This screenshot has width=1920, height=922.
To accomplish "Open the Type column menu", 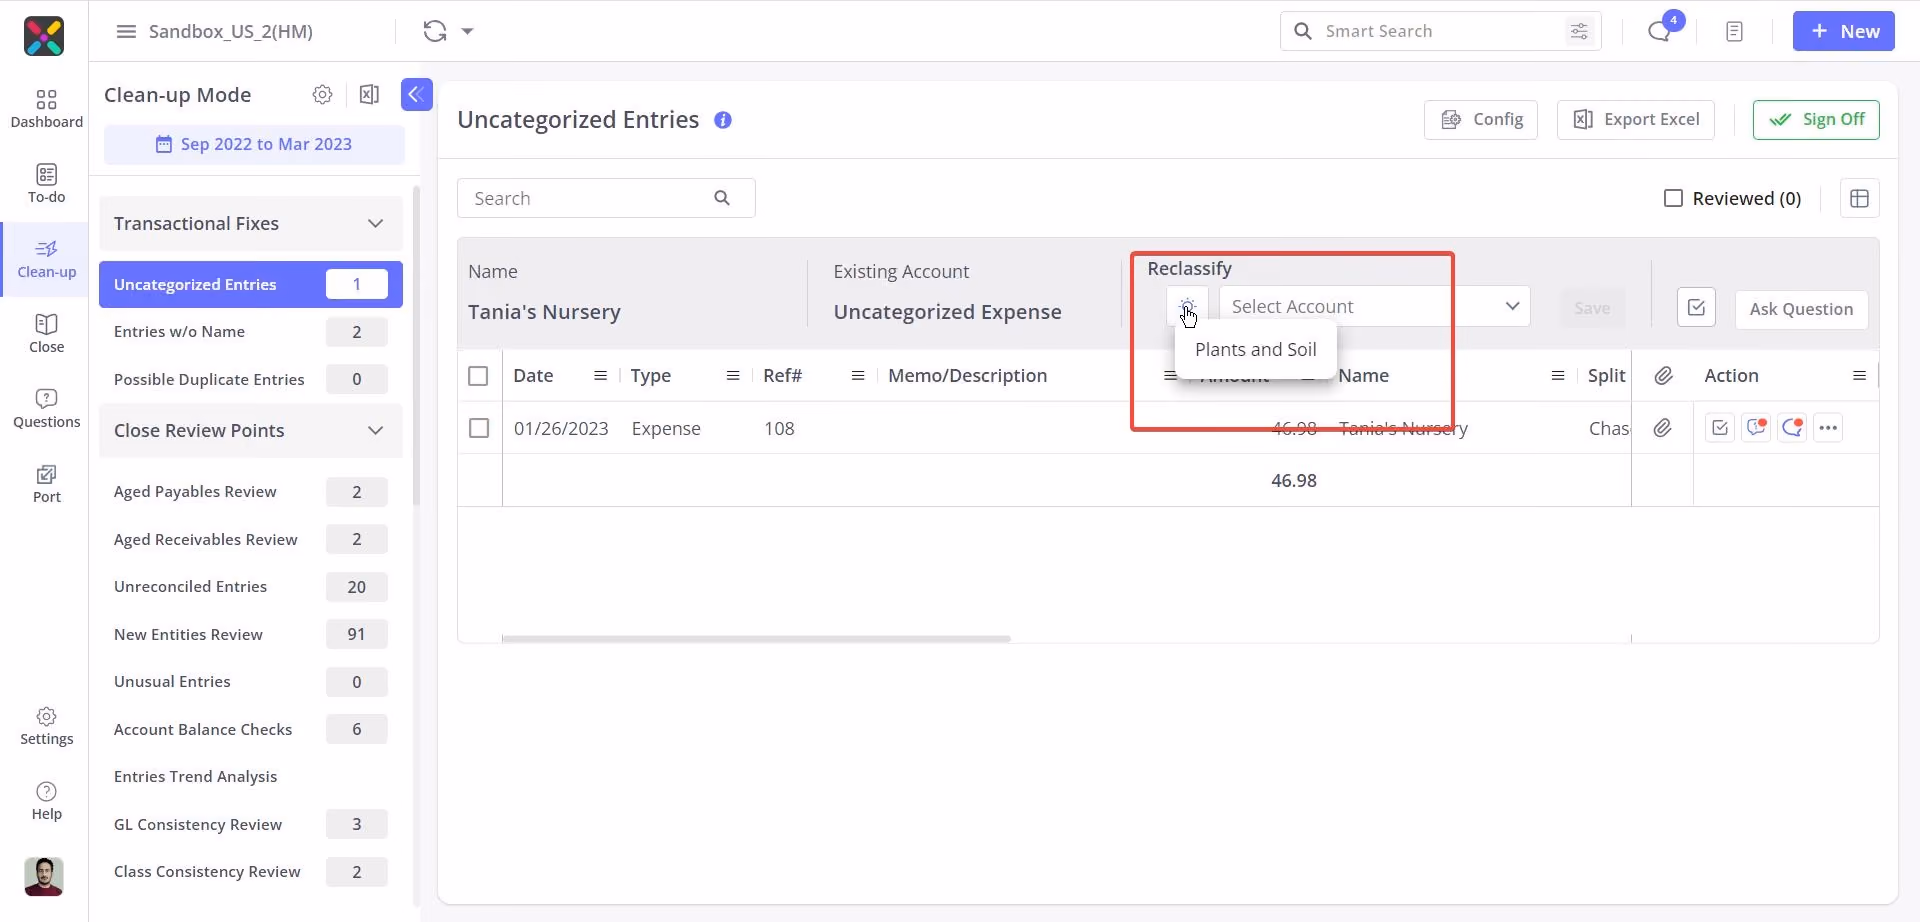I will (733, 376).
